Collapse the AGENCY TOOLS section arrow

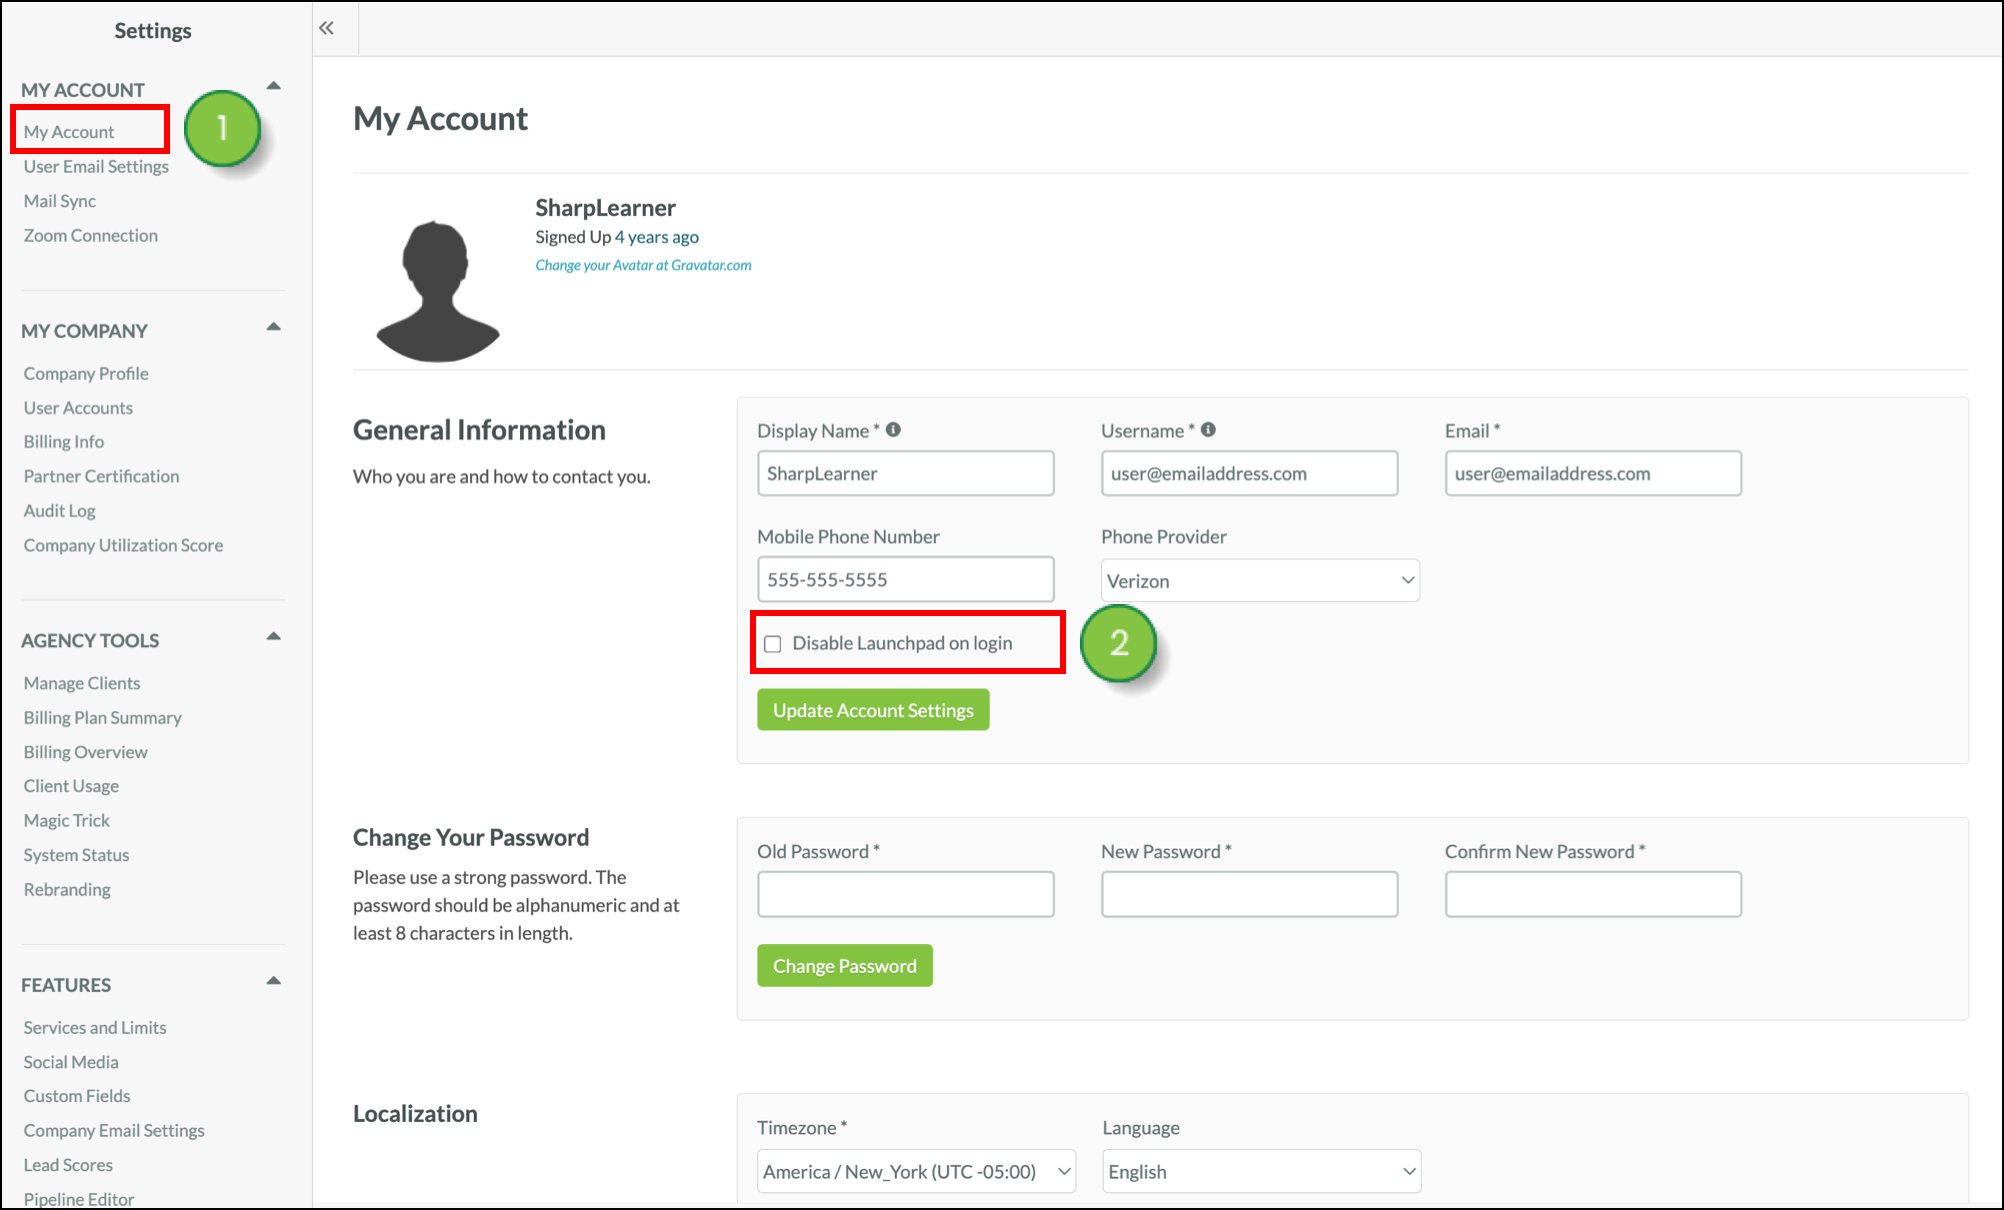(273, 637)
